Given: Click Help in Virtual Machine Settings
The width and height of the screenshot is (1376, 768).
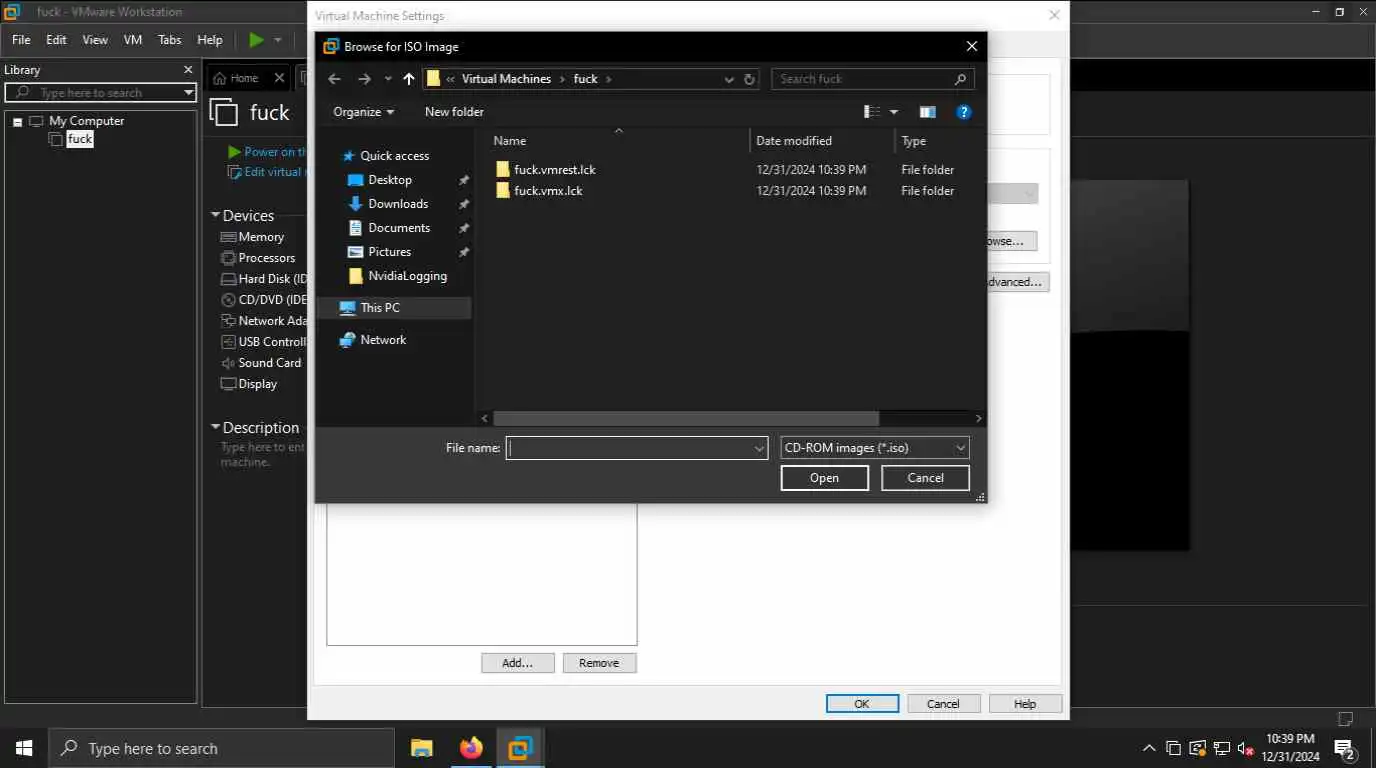Looking at the screenshot, I should click(1025, 704).
